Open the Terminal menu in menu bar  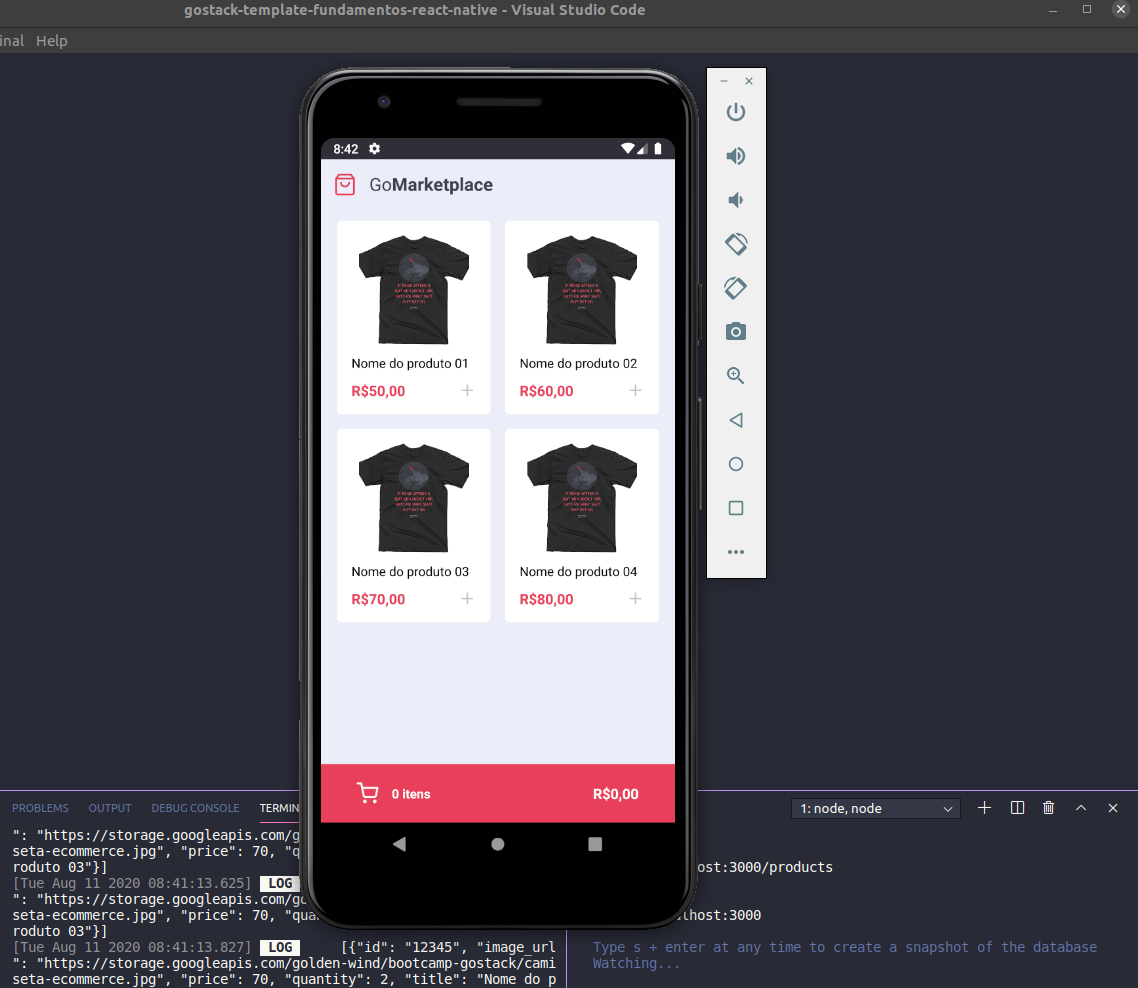coord(12,41)
